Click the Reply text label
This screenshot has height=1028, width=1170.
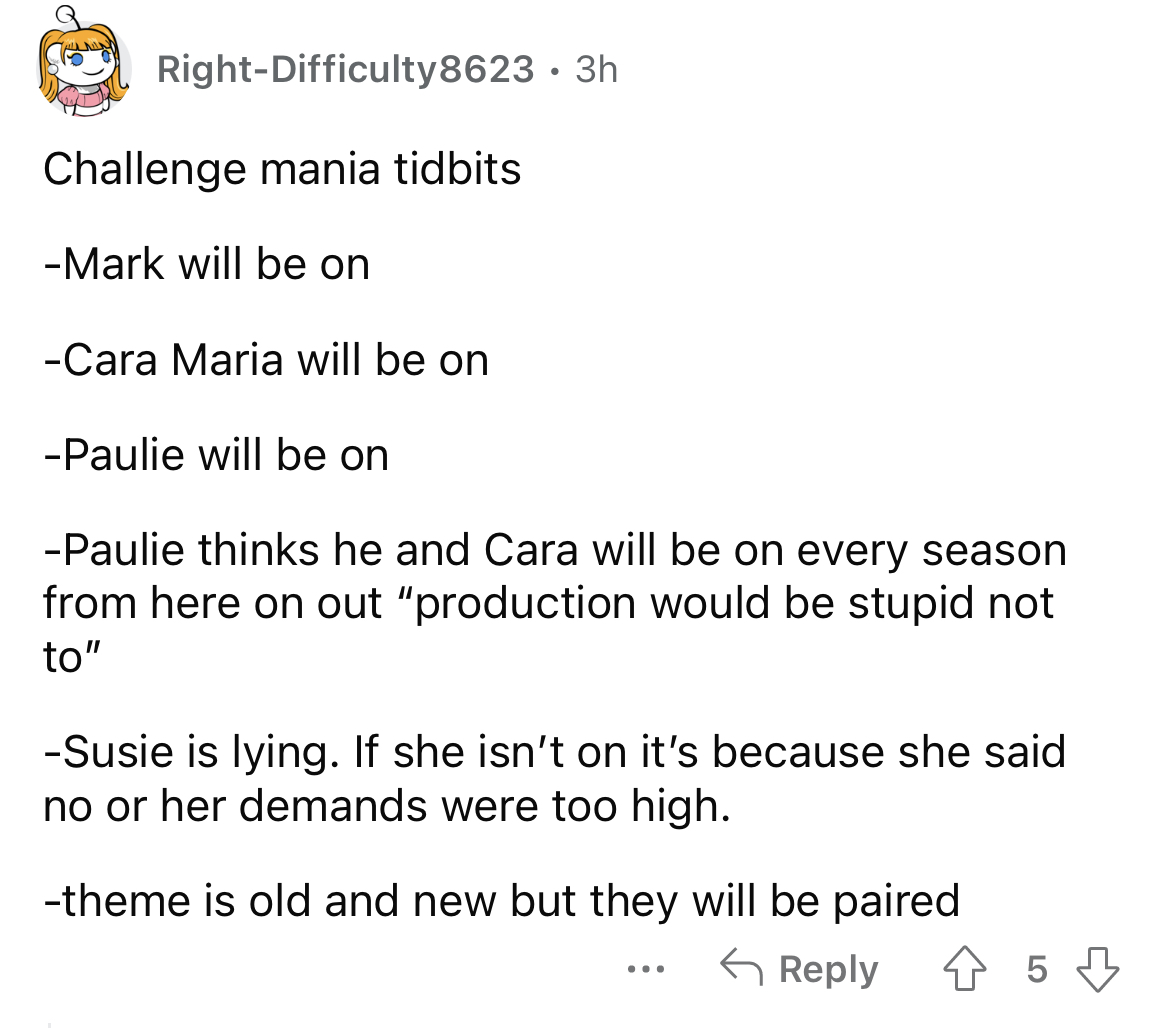[x=828, y=969]
